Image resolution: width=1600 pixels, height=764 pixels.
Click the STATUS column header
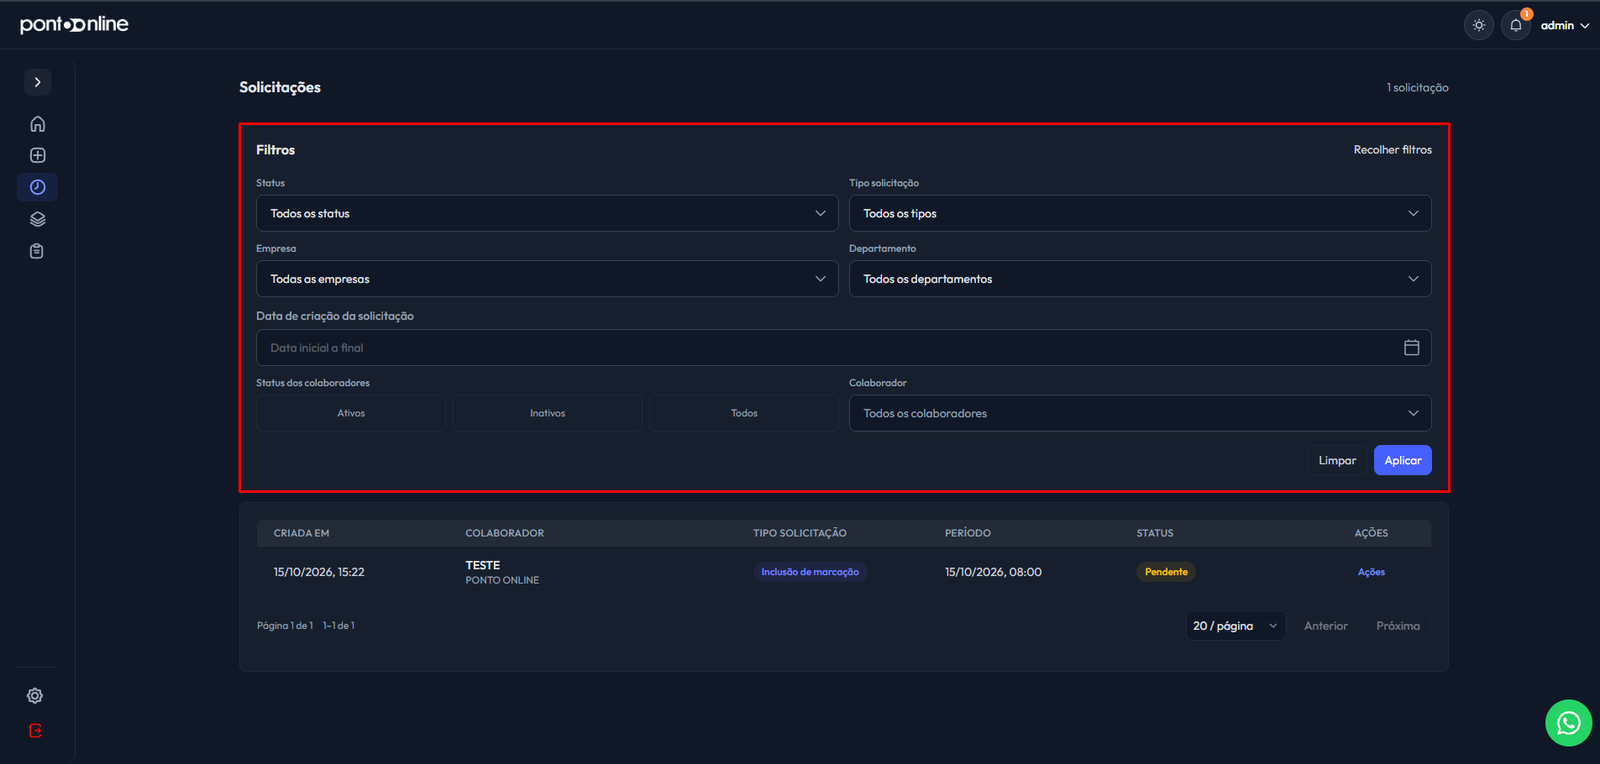coord(1155,533)
